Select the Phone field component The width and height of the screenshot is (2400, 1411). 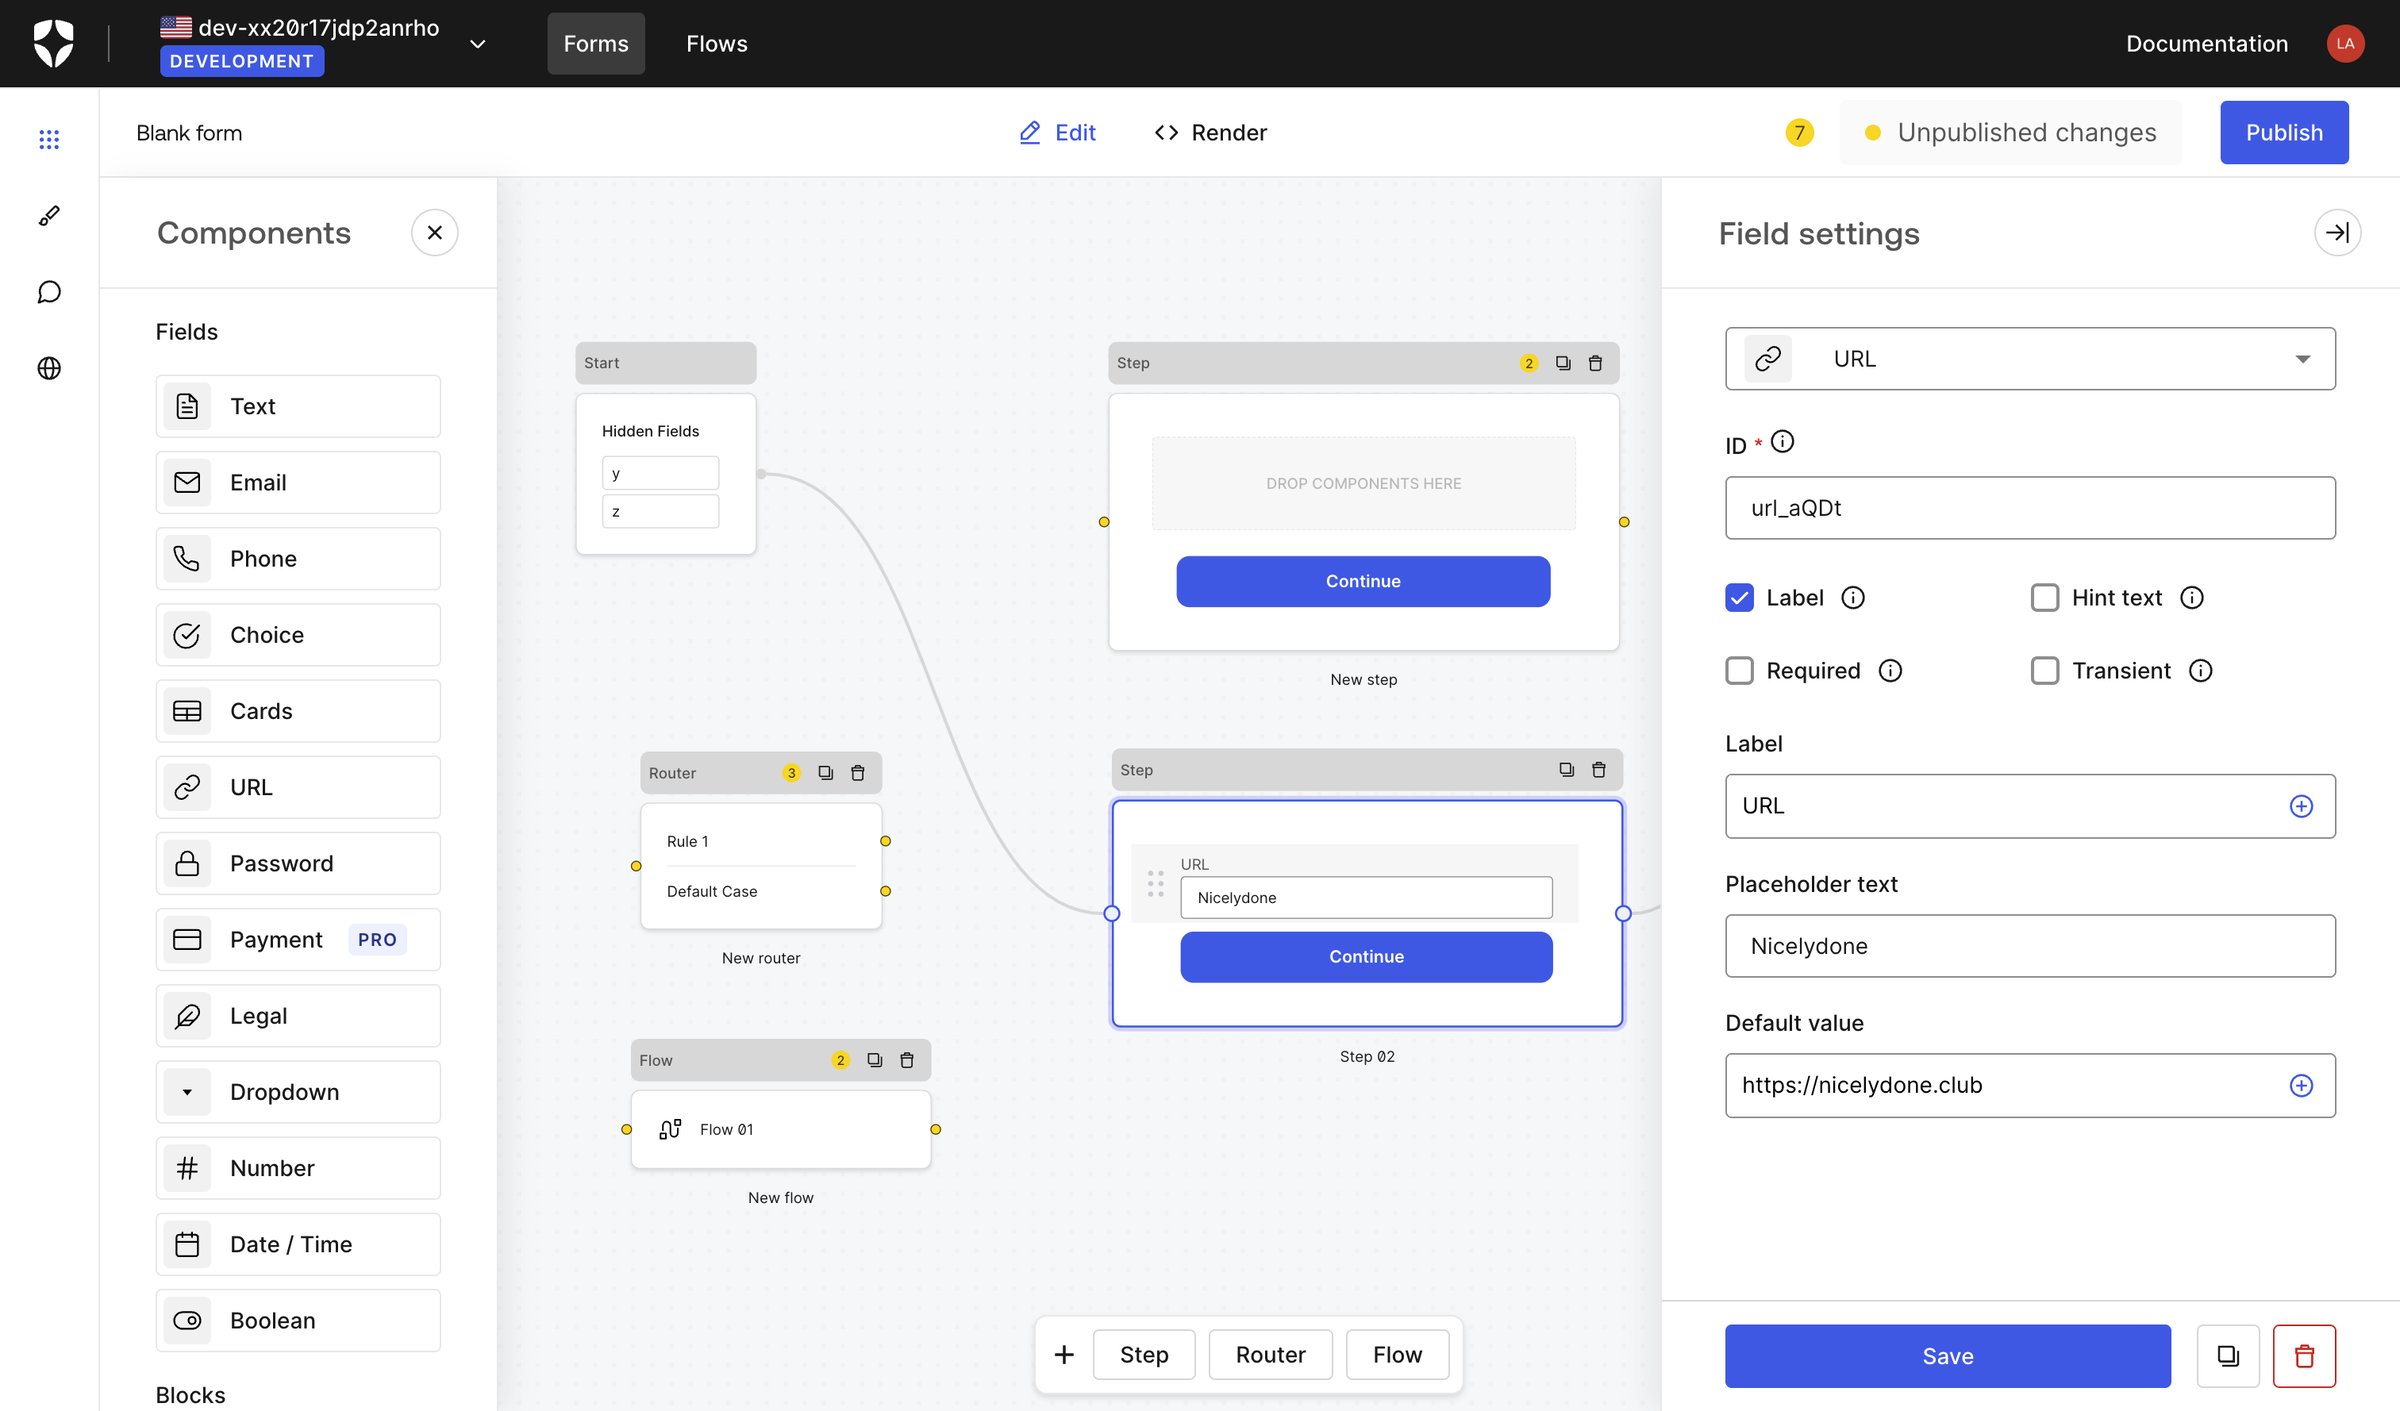tap(298, 558)
